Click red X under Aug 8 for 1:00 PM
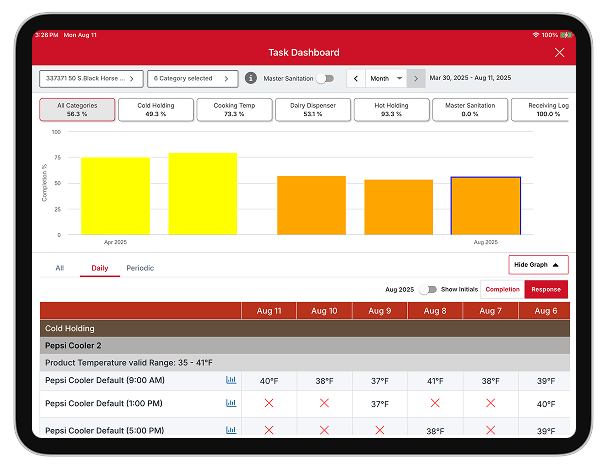The image size is (607, 470). (435, 403)
